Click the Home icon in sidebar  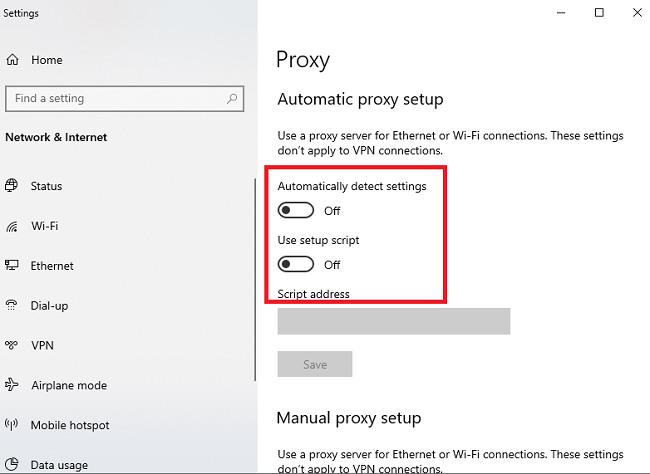tap(13, 60)
